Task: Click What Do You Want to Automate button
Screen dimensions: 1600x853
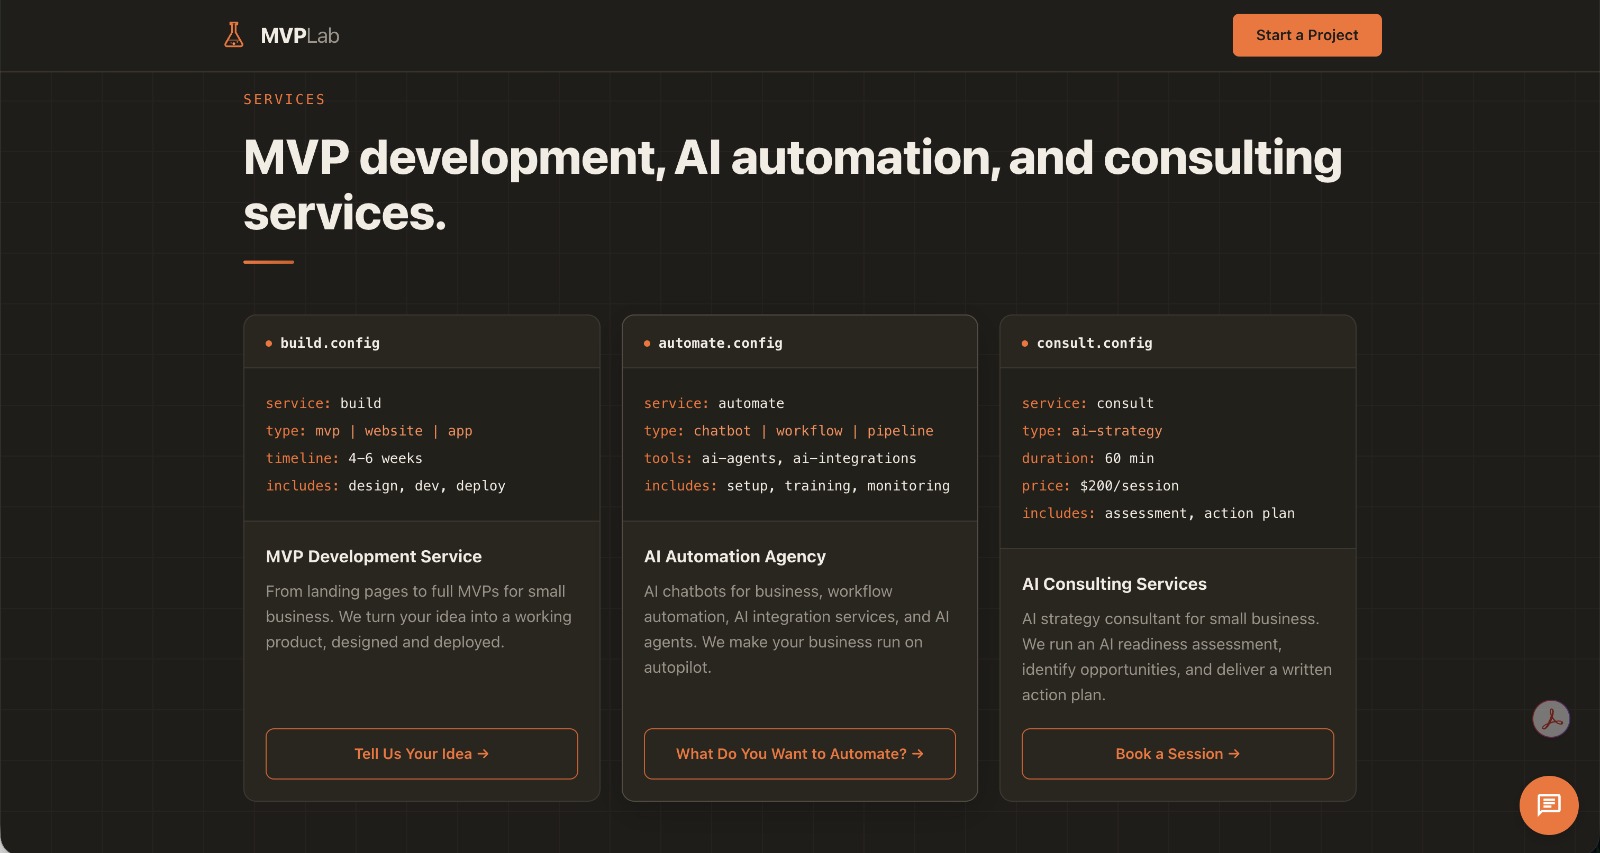Action: 799,754
